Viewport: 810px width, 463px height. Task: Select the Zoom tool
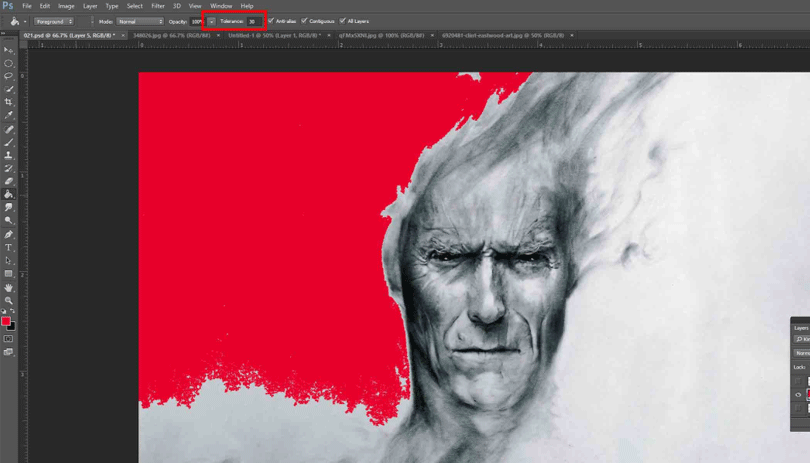pos(9,301)
